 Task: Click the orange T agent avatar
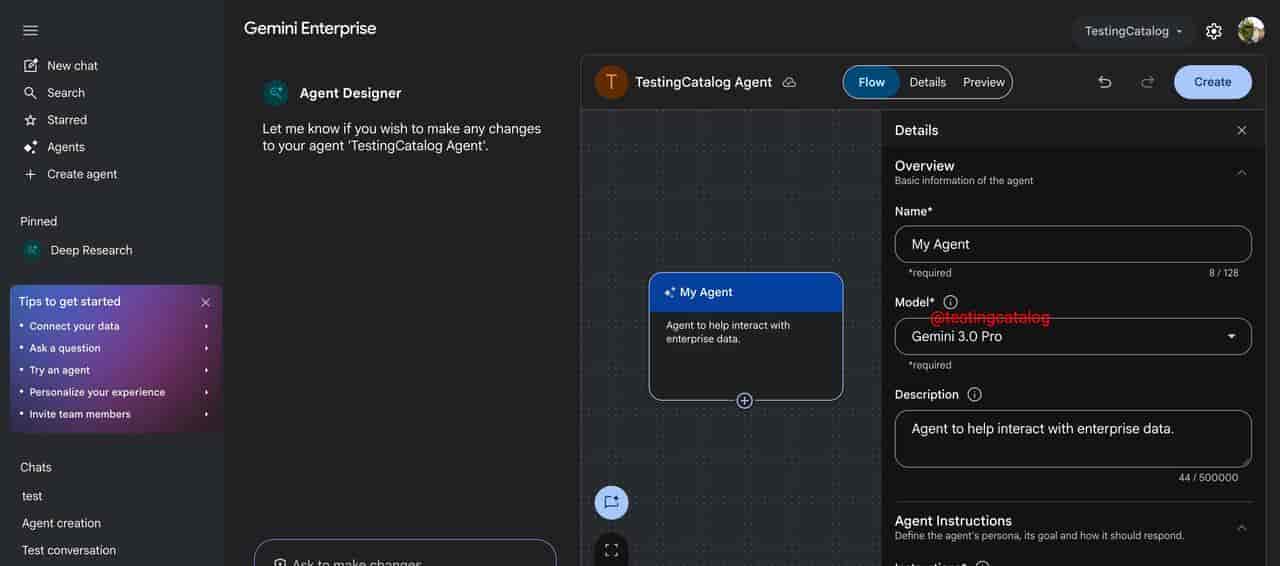click(x=611, y=82)
